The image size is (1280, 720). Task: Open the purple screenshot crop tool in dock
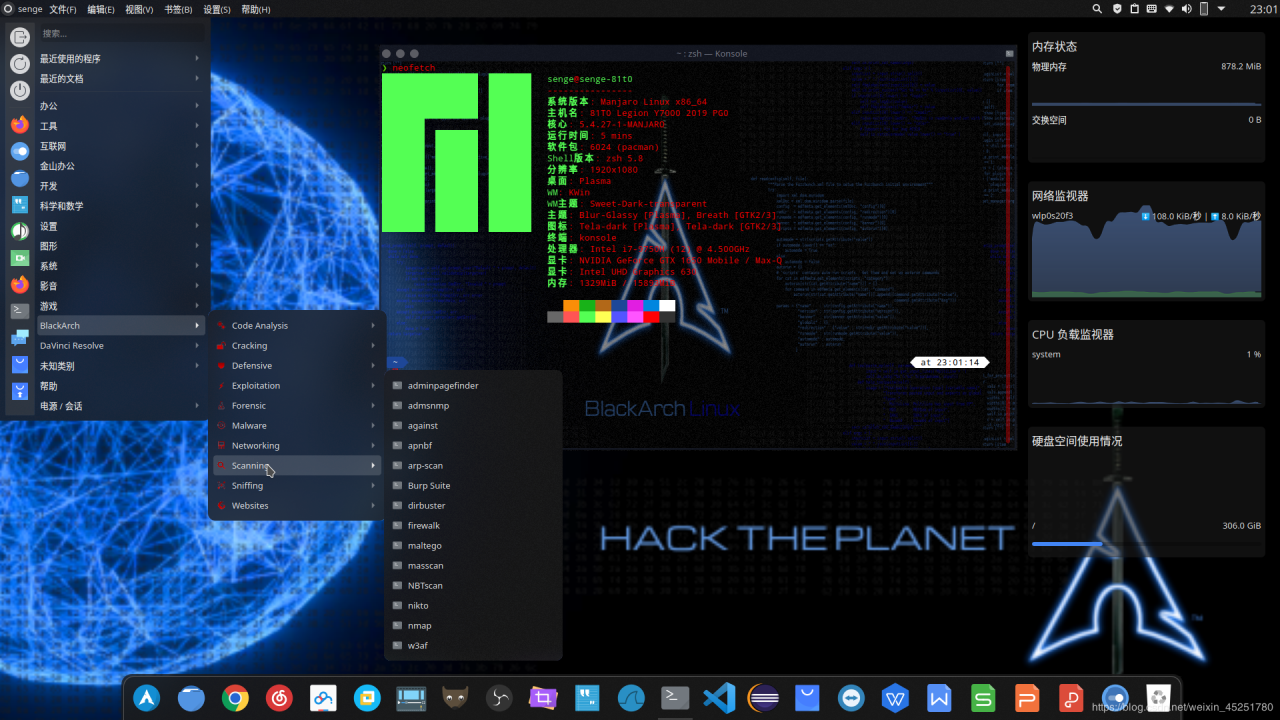pyautogui.click(x=543, y=698)
